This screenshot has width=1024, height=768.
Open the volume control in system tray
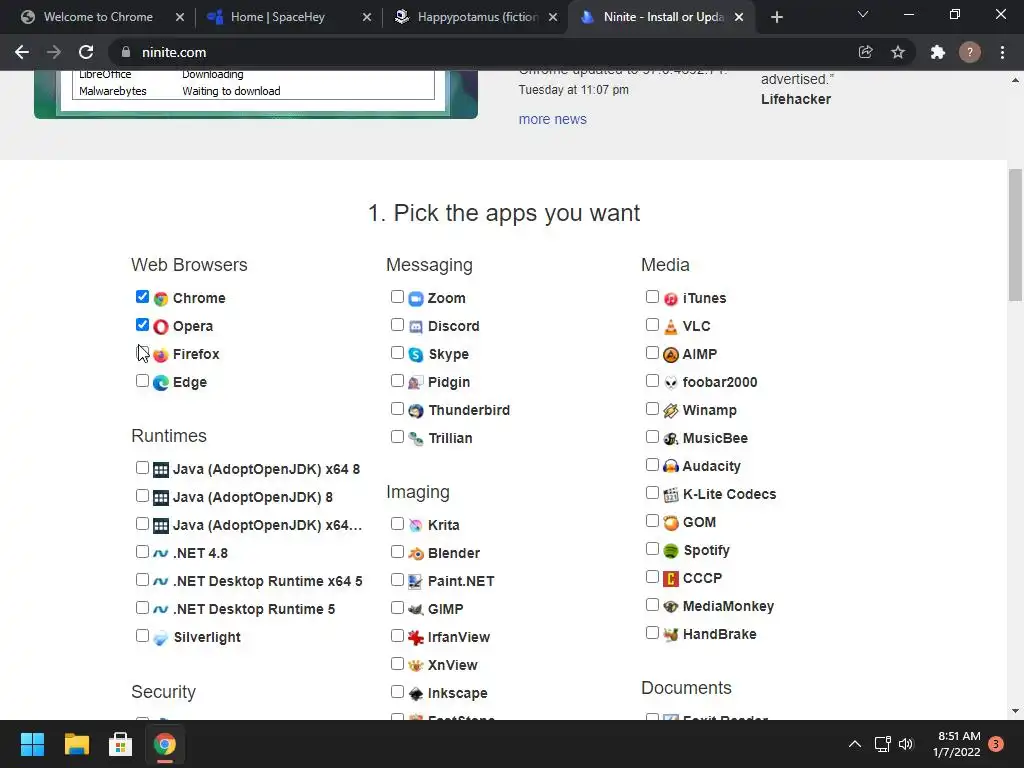[x=906, y=744]
